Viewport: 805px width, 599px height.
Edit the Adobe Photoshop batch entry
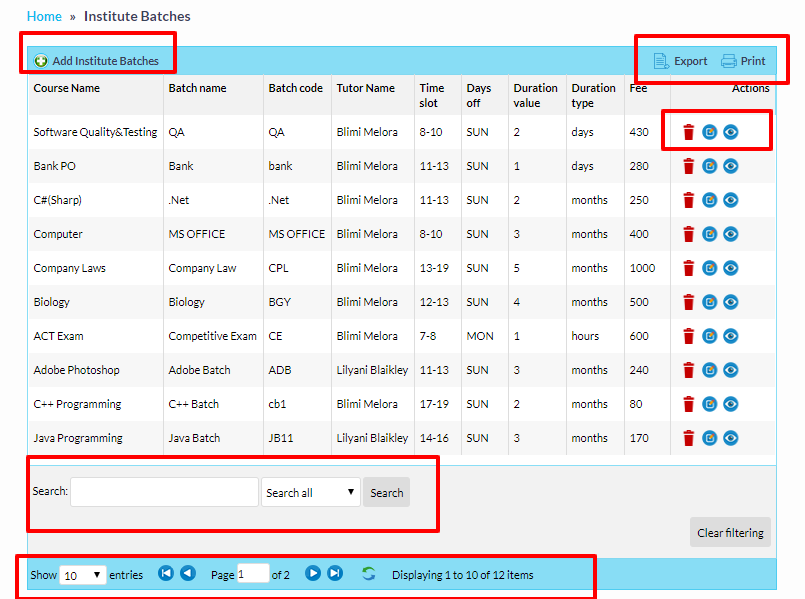(x=710, y=370)
